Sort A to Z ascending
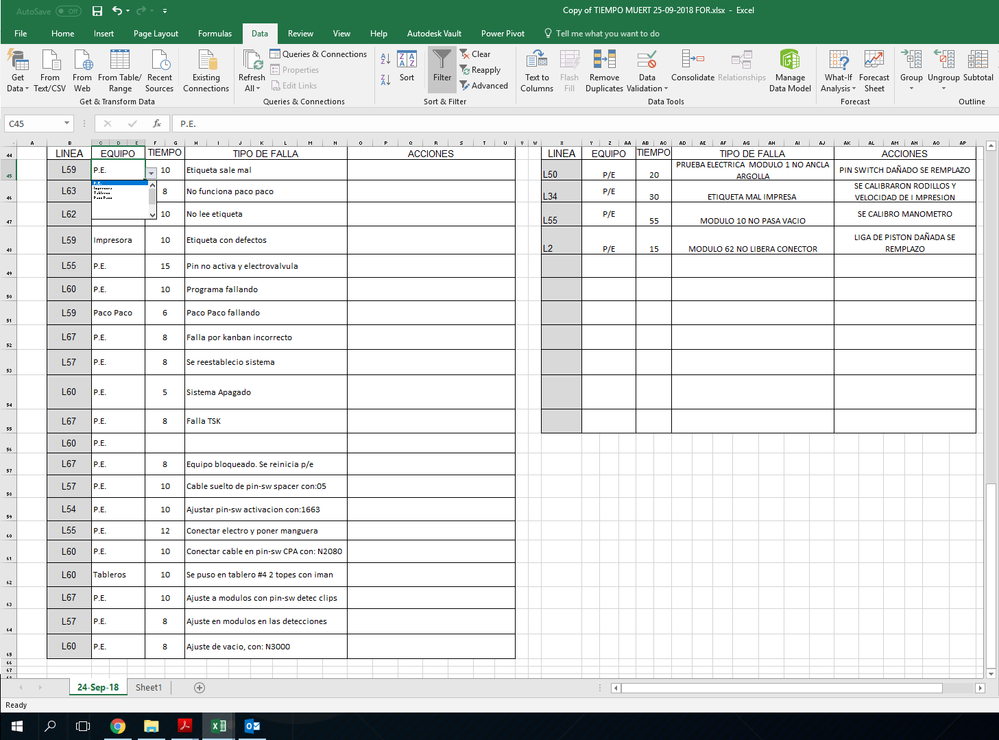This screenshot has height=740, width=999. coord(385,59)
